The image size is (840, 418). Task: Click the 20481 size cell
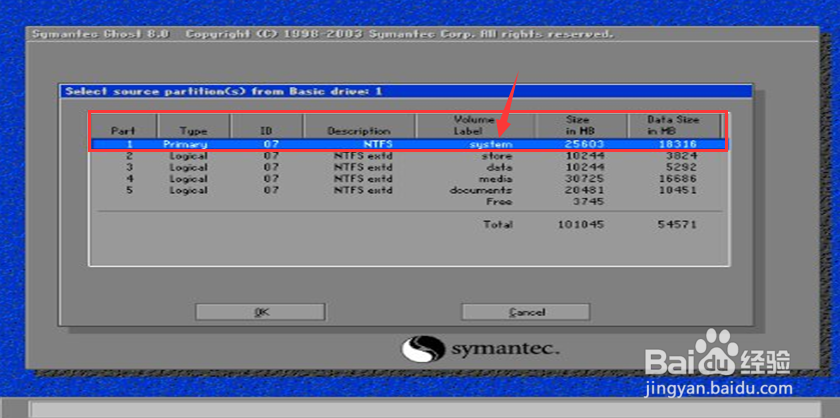coord(584,190)
